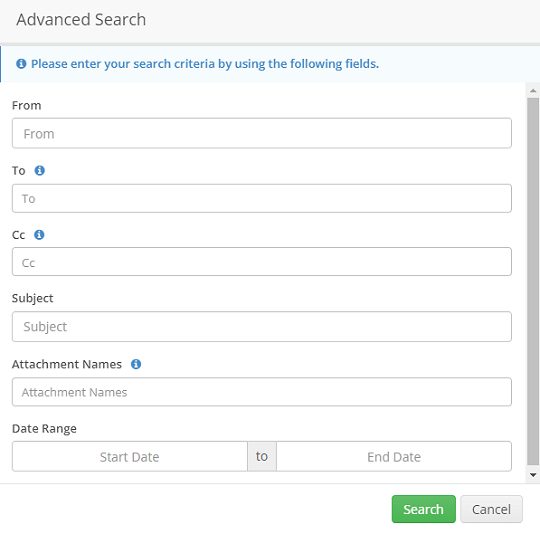The height and width of the screenshot is (534, 540).
Task: Click the 'Advanced Search' dialog title
Action: tap(81, 20)
